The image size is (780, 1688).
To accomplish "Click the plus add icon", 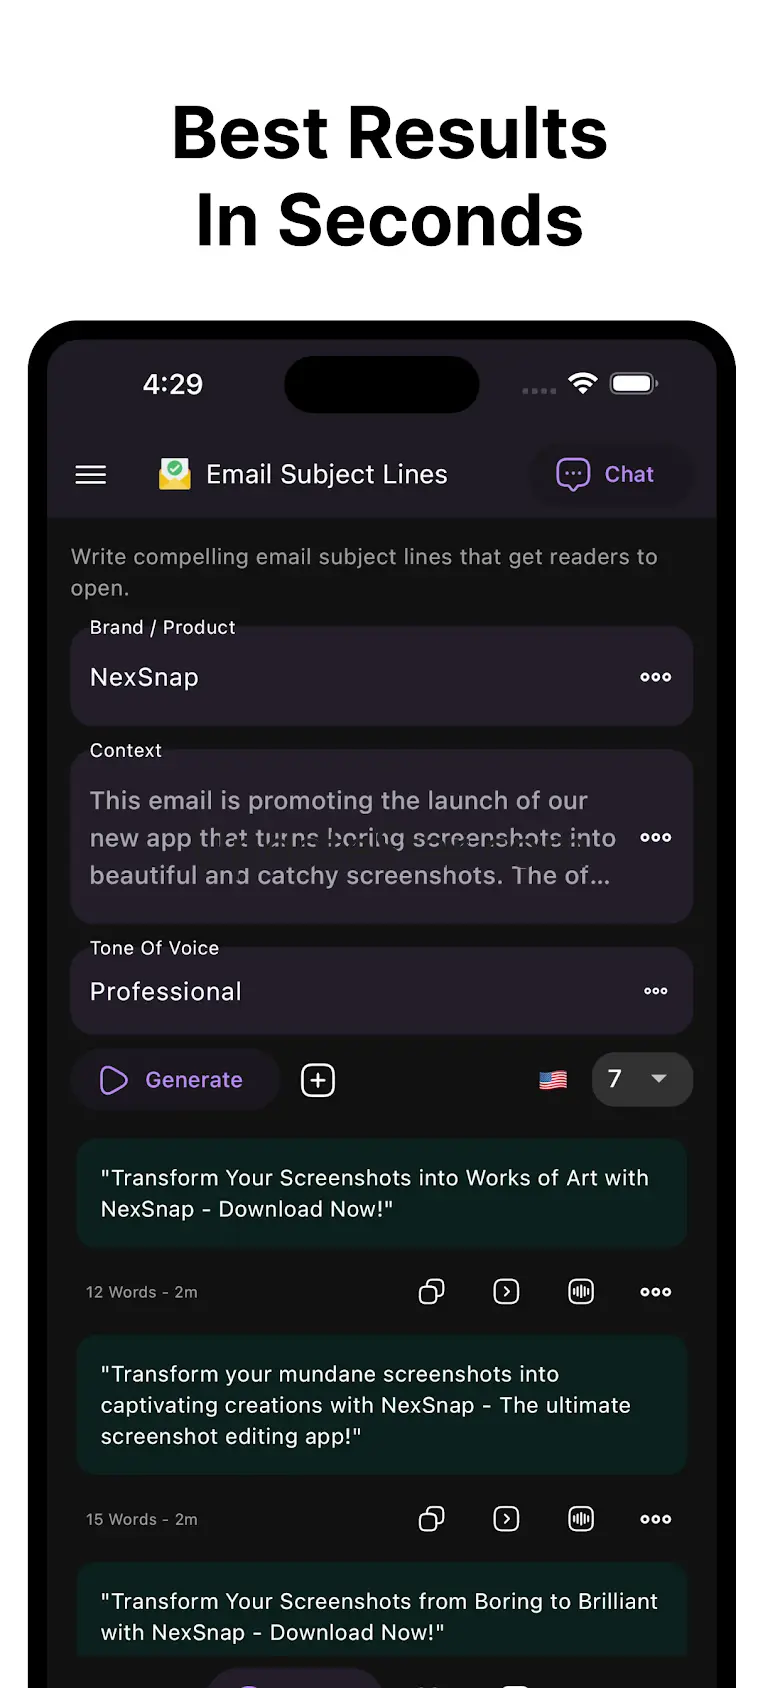I will [x=318, y=1080].
